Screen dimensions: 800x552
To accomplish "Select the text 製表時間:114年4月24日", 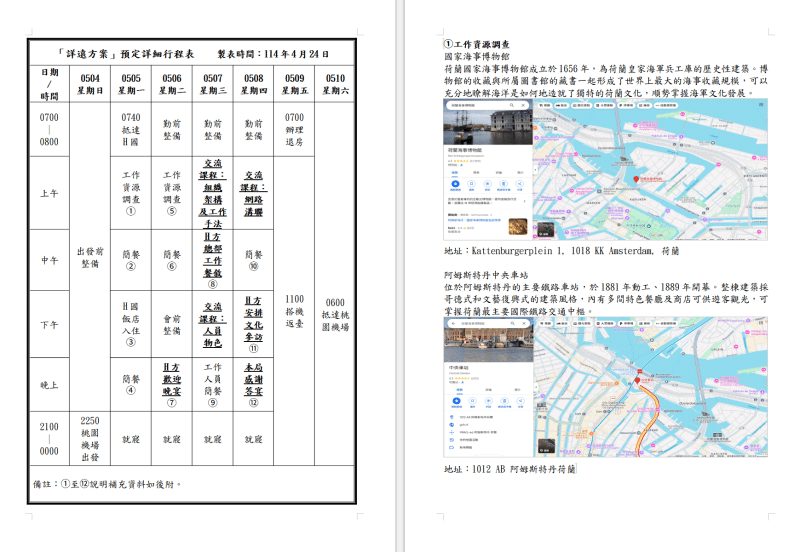I will coord(273,54).
